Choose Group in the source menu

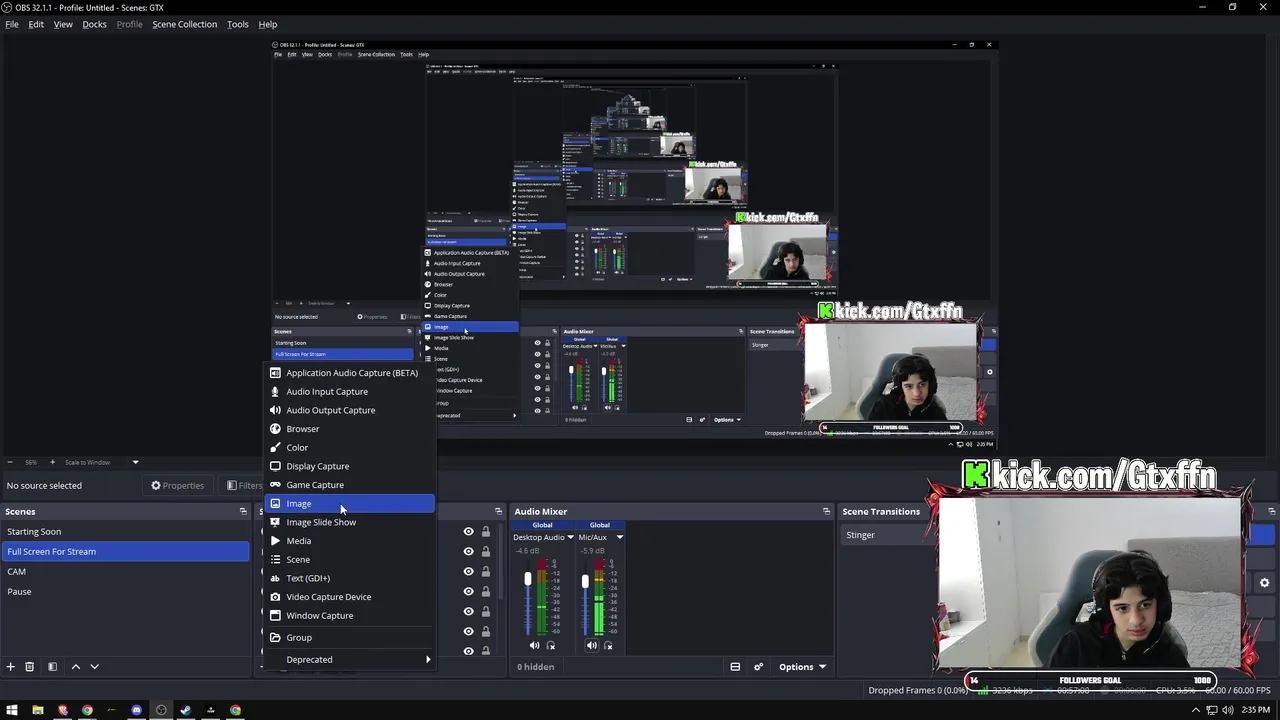pyautogui.click(x=350, y=638)
